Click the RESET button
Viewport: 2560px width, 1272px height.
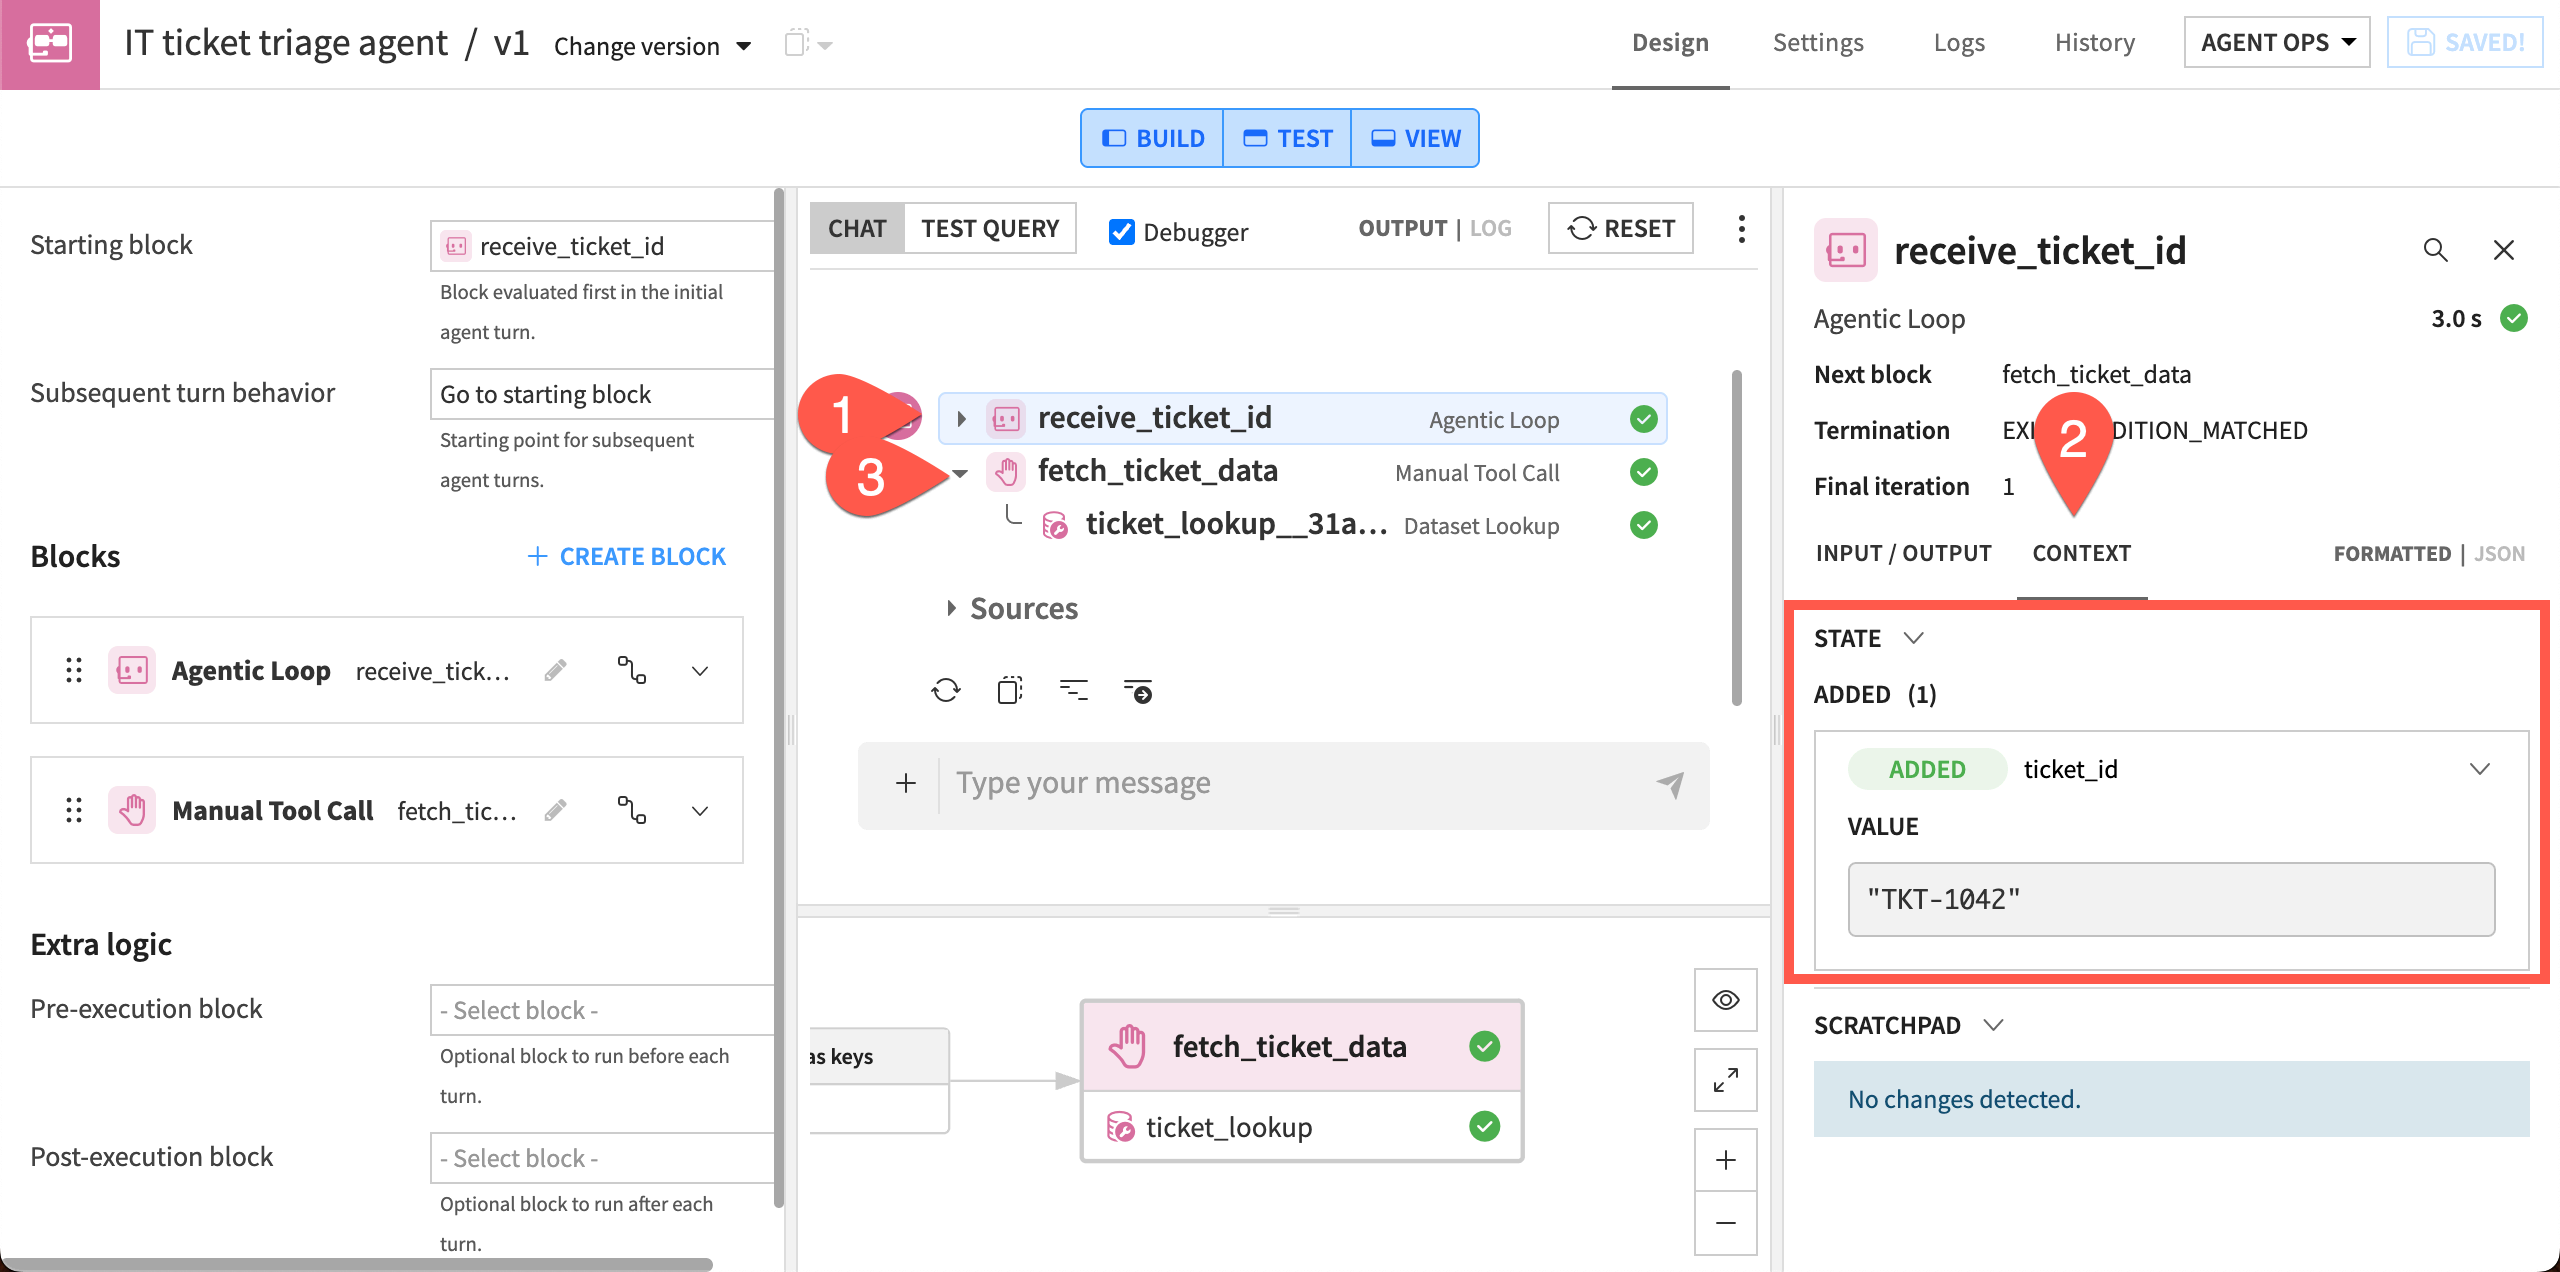pos(1621,229)
